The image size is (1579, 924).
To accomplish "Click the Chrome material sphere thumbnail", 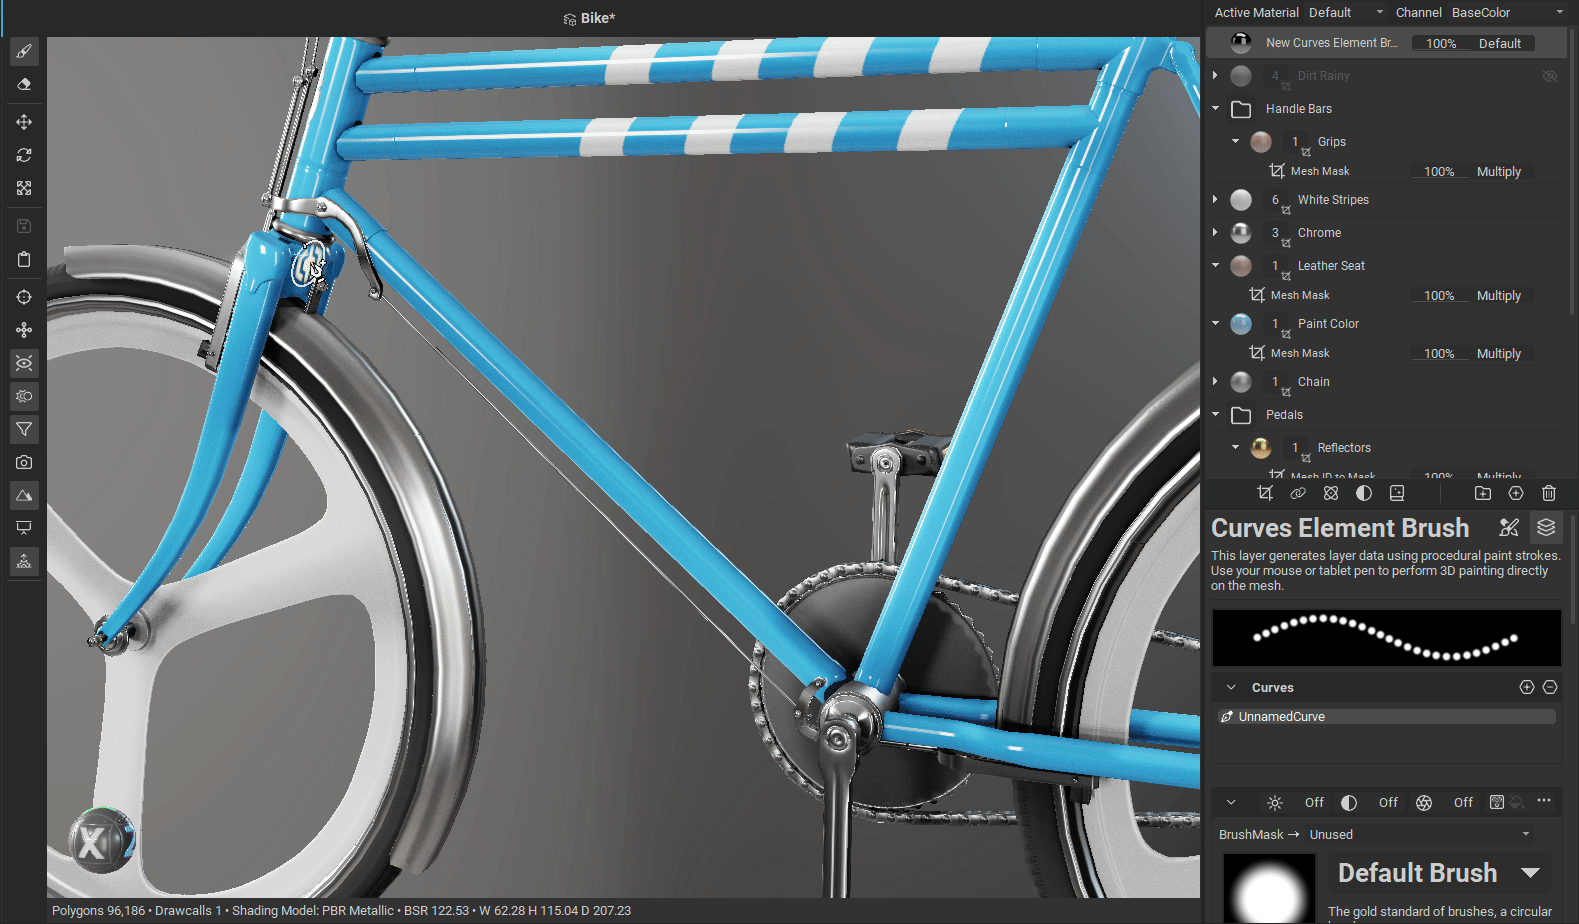I will coord(1241,233).
